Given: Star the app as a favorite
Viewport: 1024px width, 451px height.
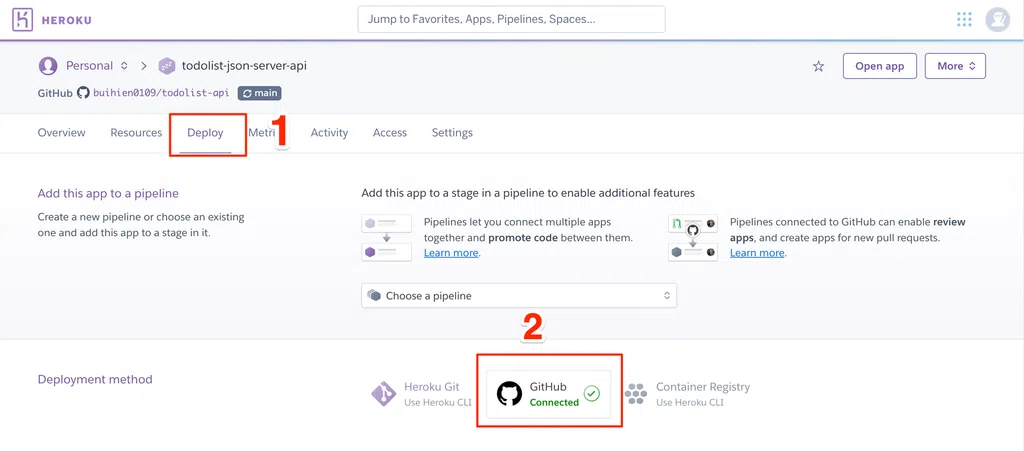Looking at the screenshot, I should [x=818, y=66].
